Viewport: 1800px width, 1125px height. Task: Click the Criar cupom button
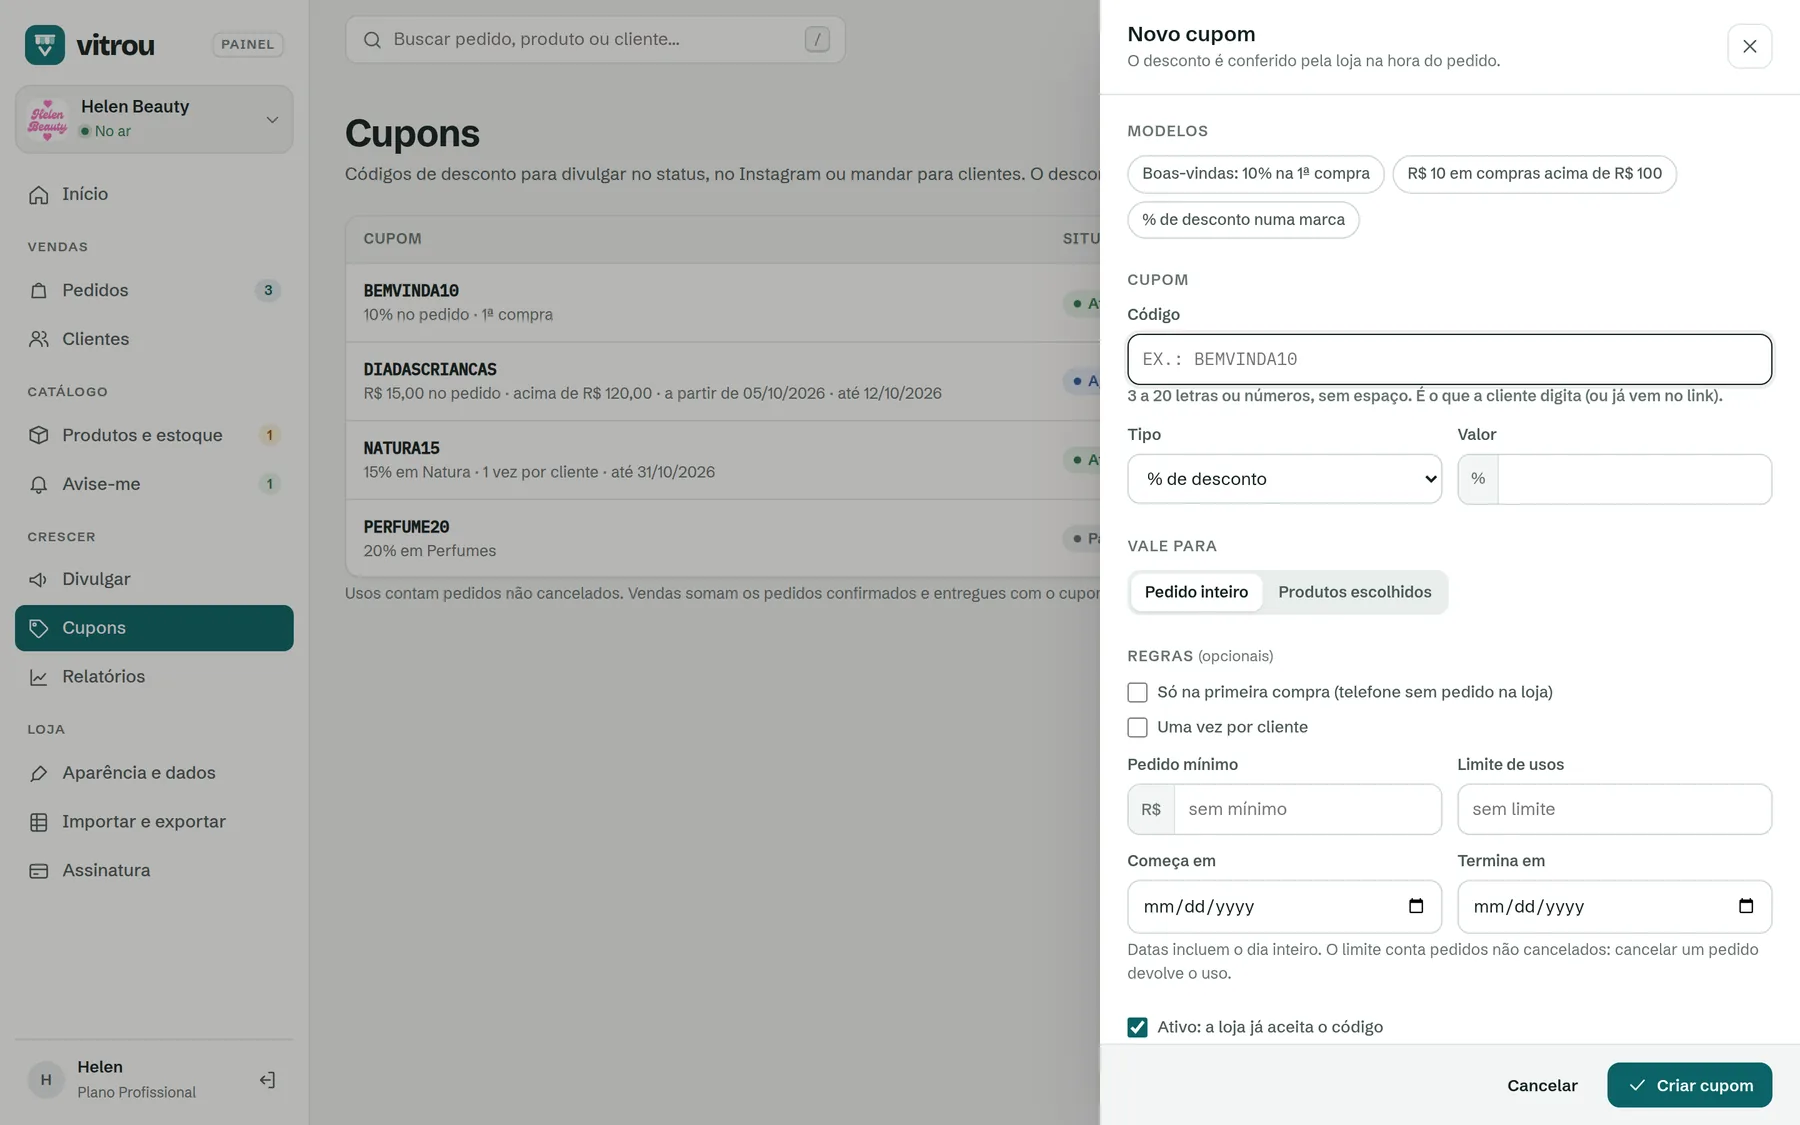[x=1690, y=1085]
